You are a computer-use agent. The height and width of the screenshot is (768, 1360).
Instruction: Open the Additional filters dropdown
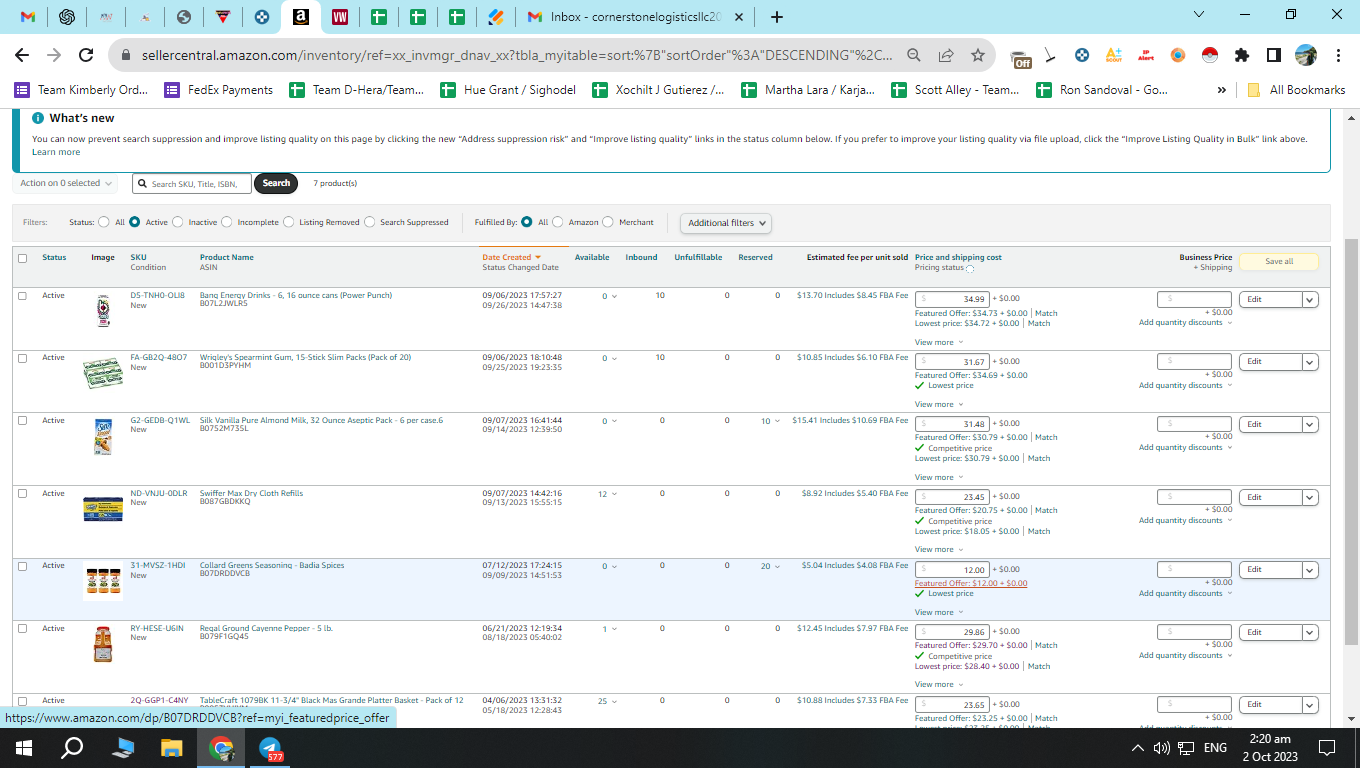pos(726,223)
